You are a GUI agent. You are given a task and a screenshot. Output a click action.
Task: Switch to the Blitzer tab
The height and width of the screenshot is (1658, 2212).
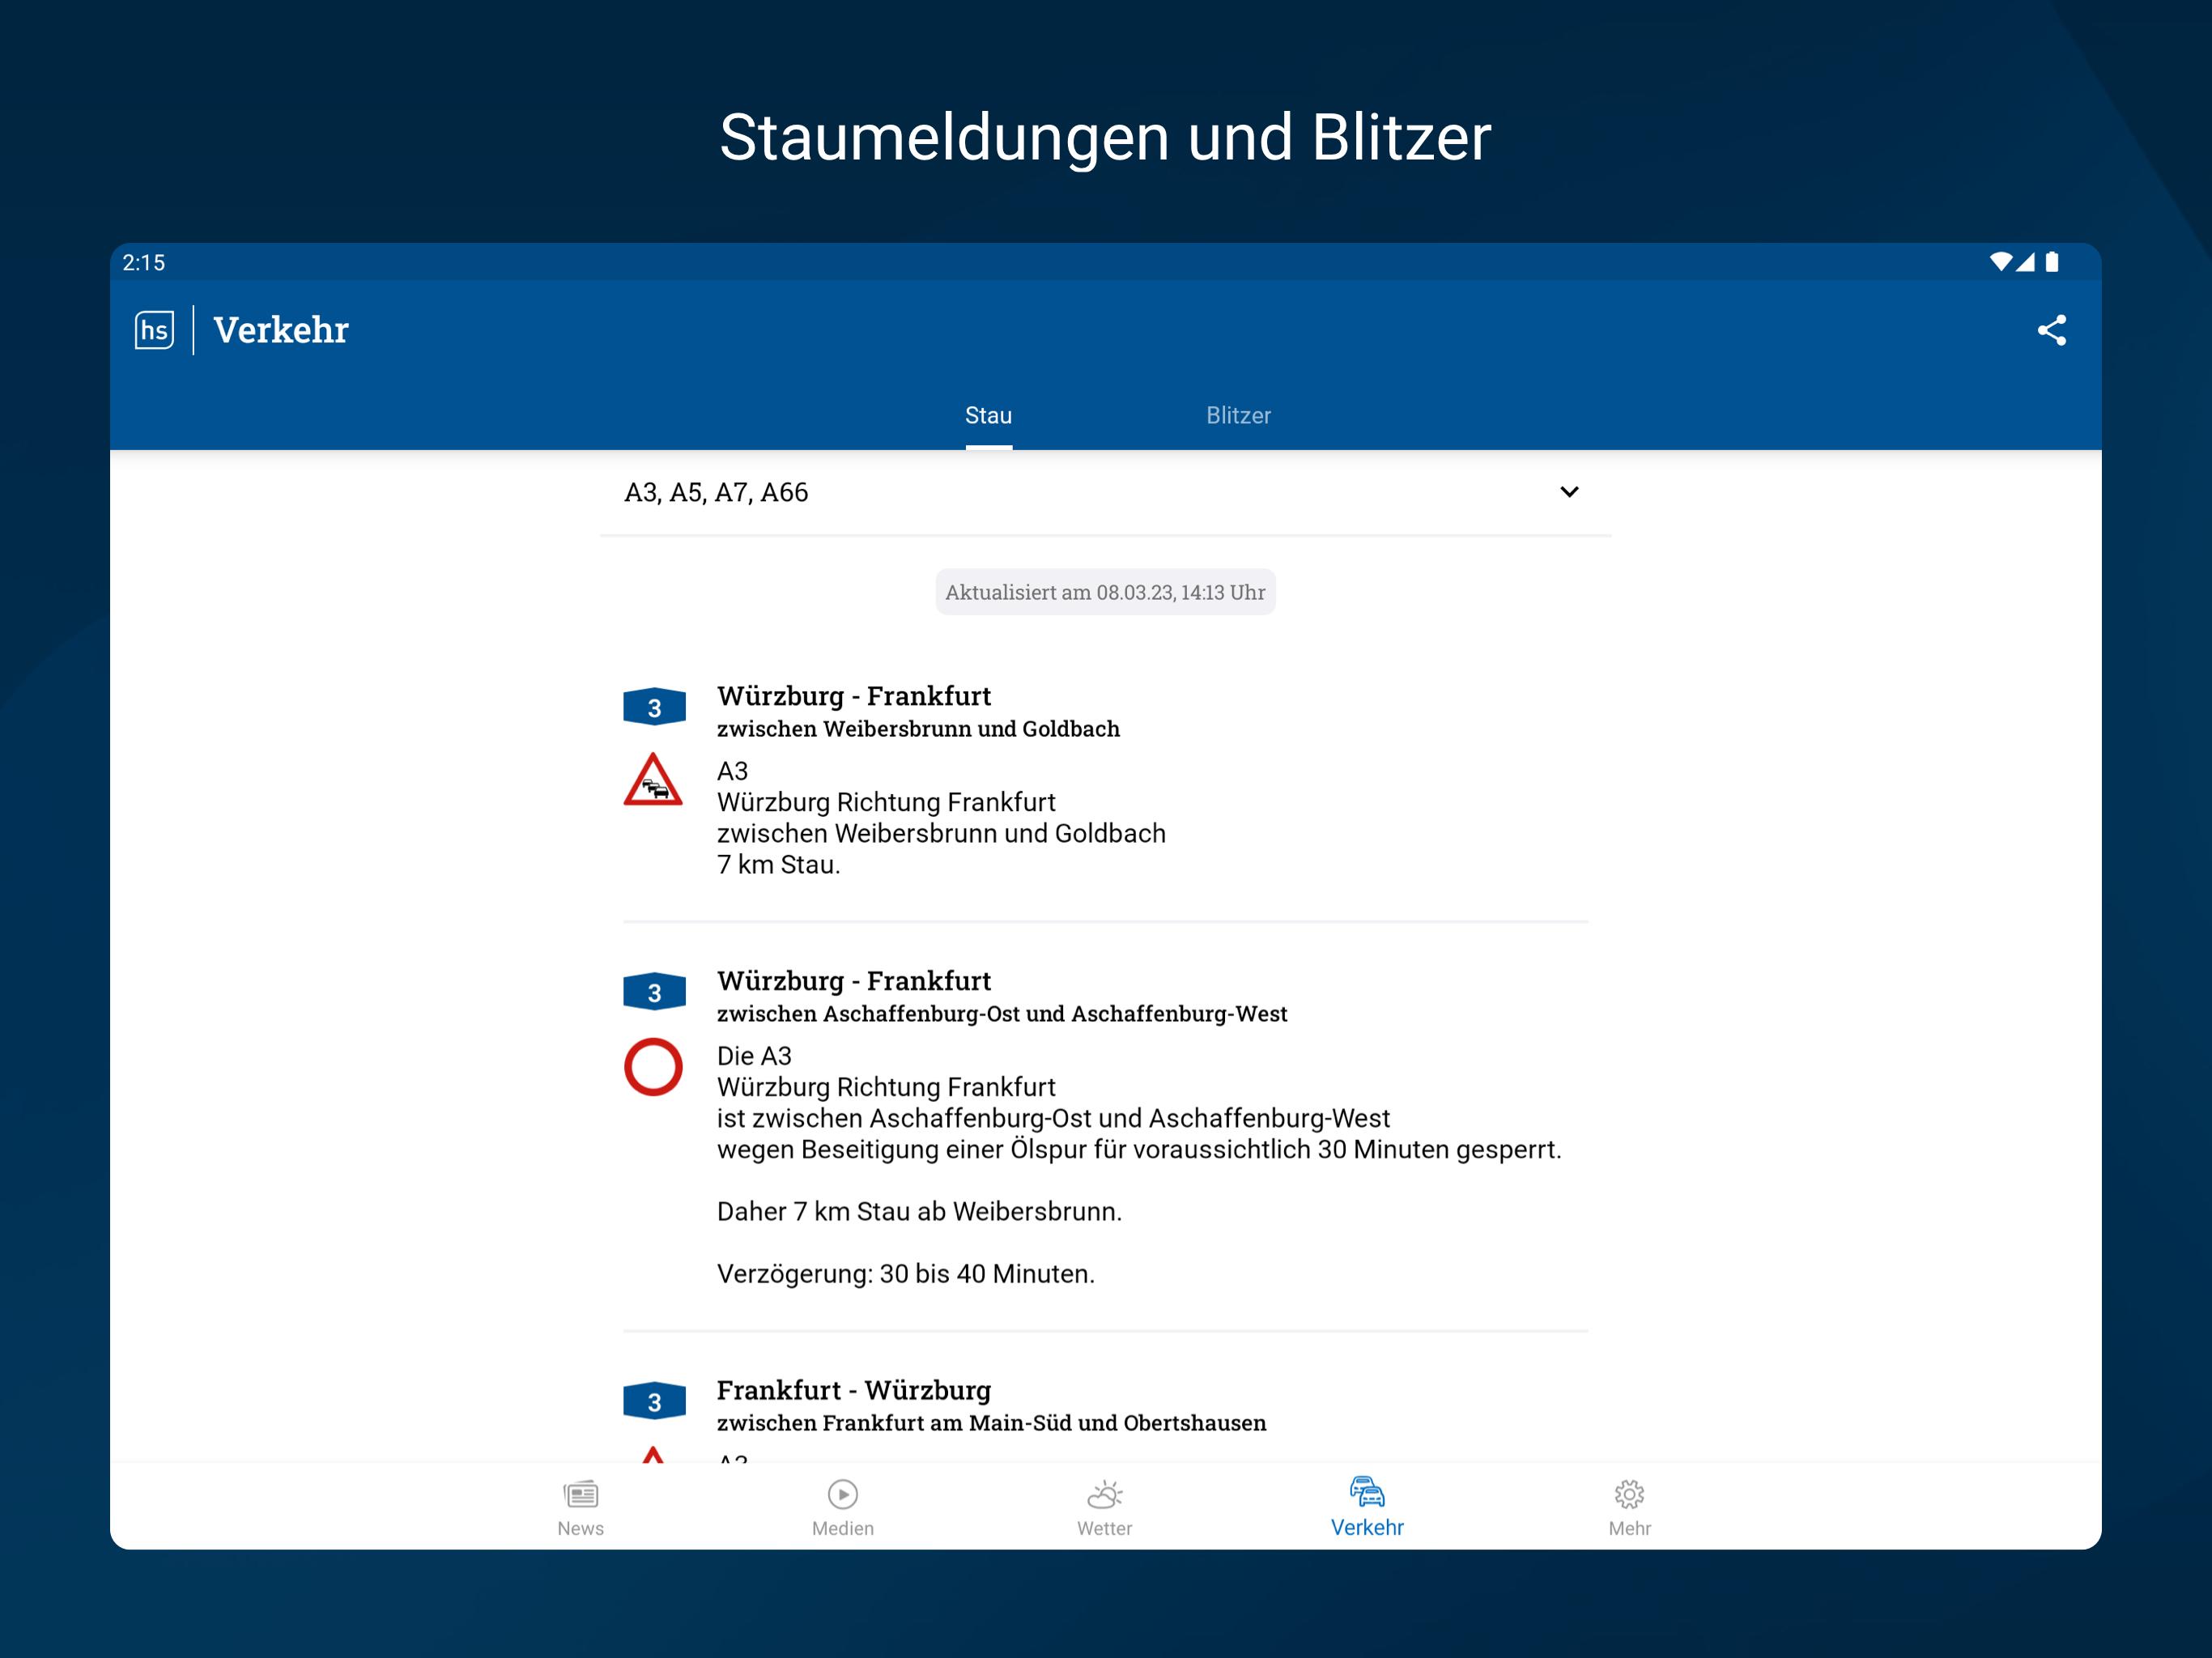[x=1238, y=415]
